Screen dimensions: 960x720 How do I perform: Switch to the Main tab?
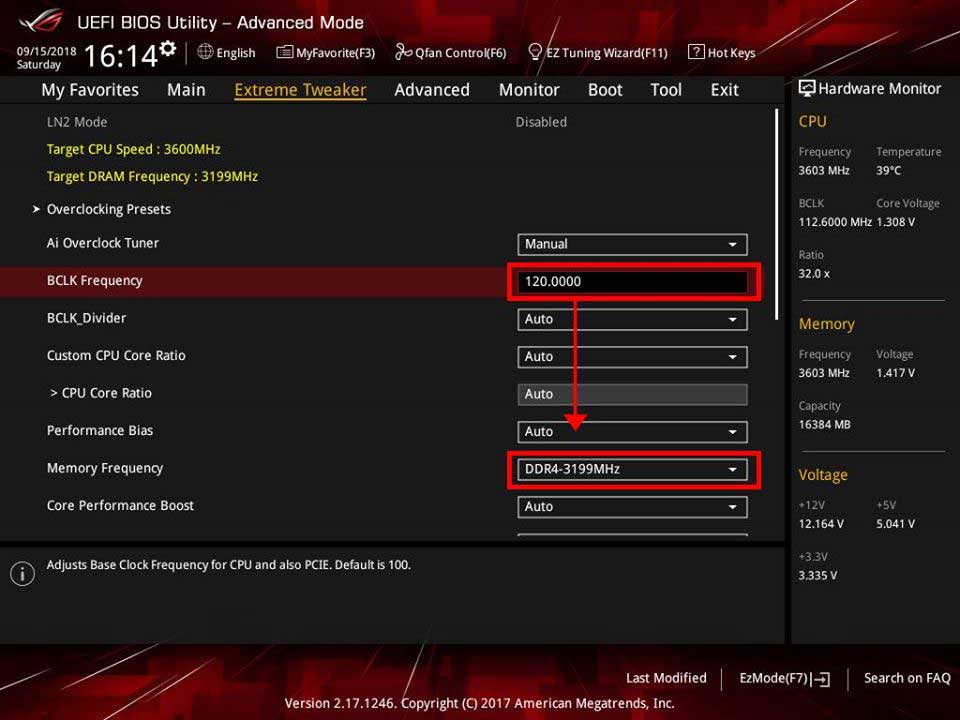coord(186,90)
